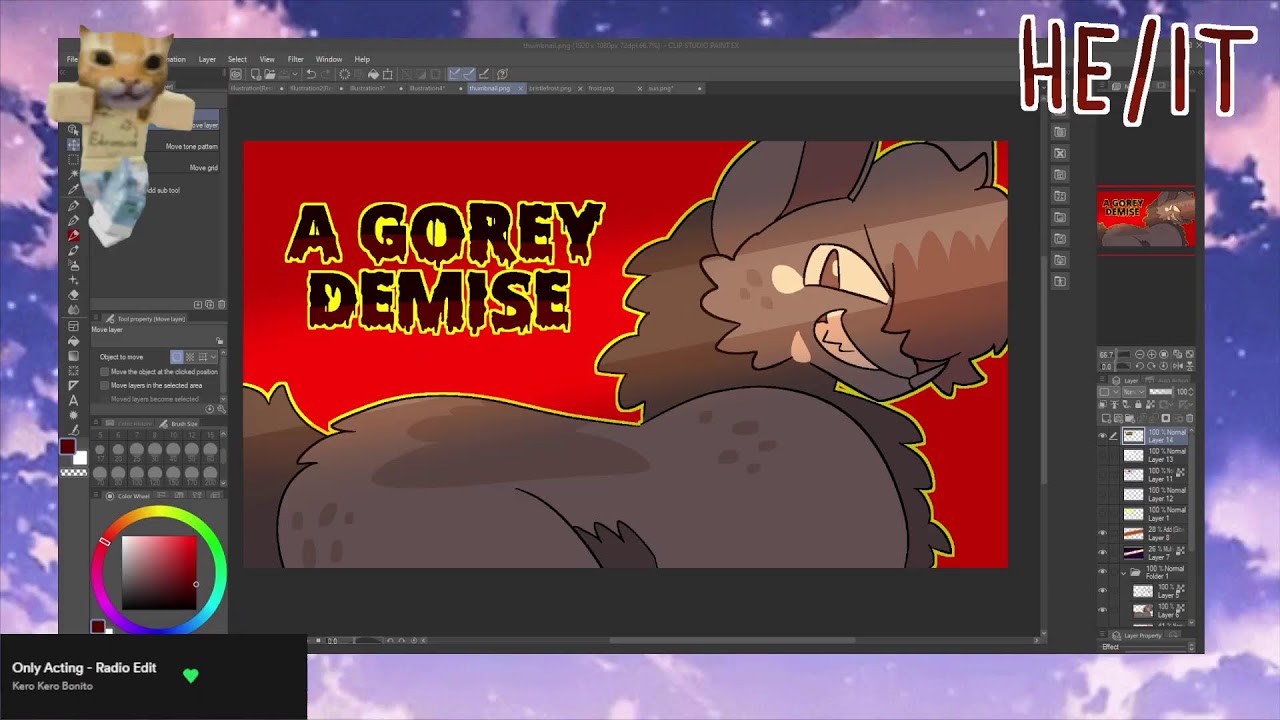Switch to the frost.png tab
This screenshot has height=720, width=1280.
coord(601,88)
